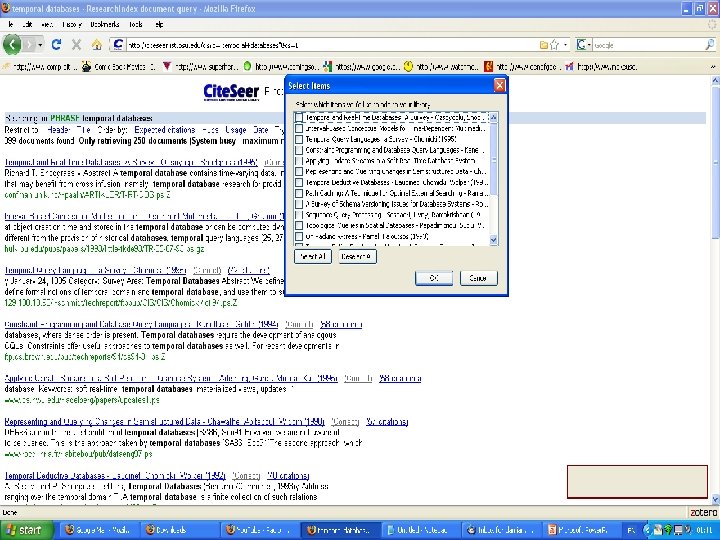Open the back/forward history dropdown arrow

40,45
